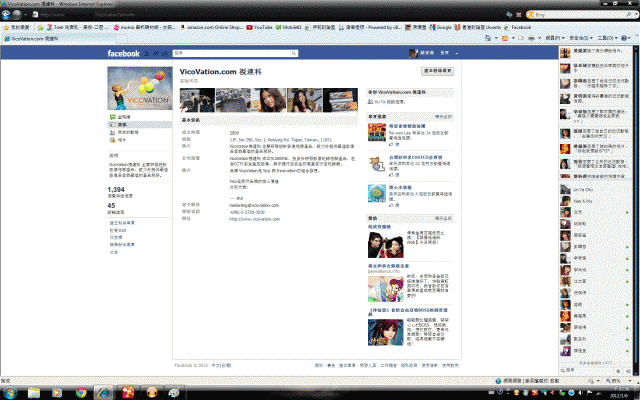Click the IE Home toolbar icon
This screenshot has width=640, height=400.
point(488,38)
